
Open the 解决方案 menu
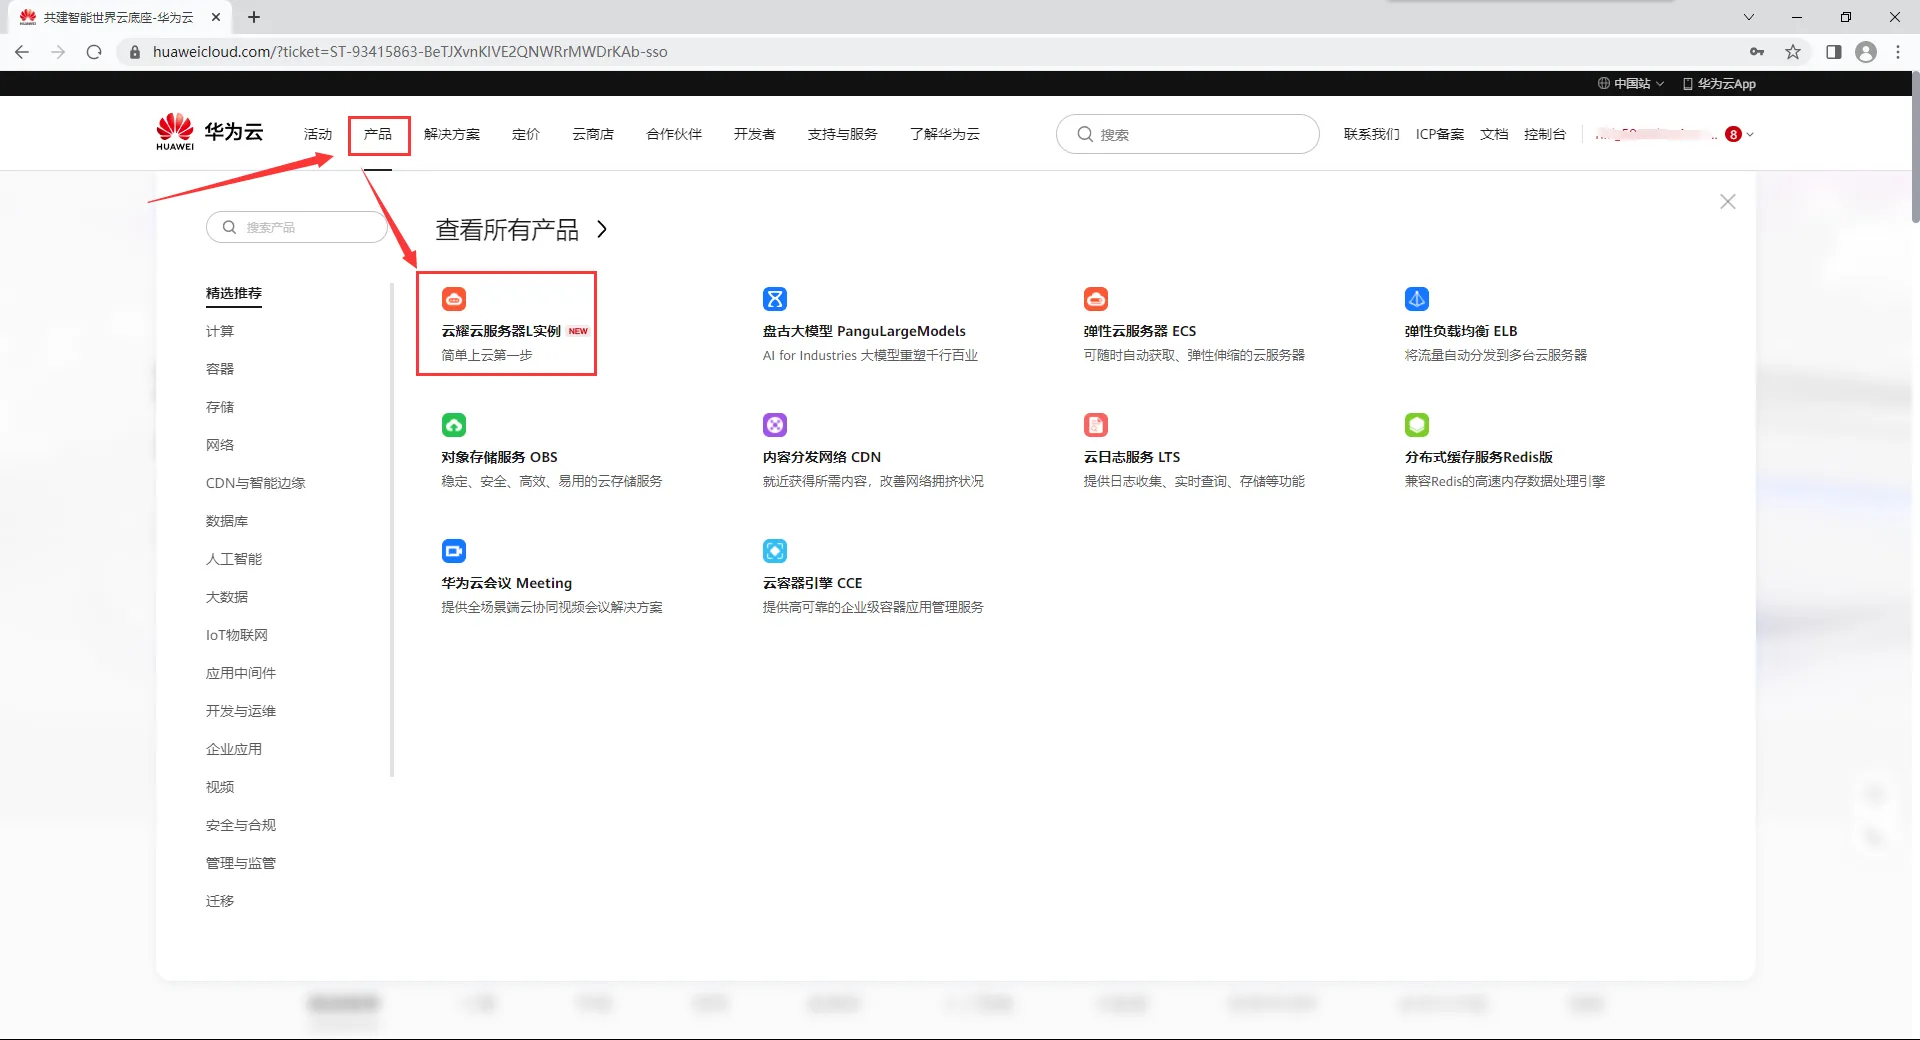[x=452, y=134]
